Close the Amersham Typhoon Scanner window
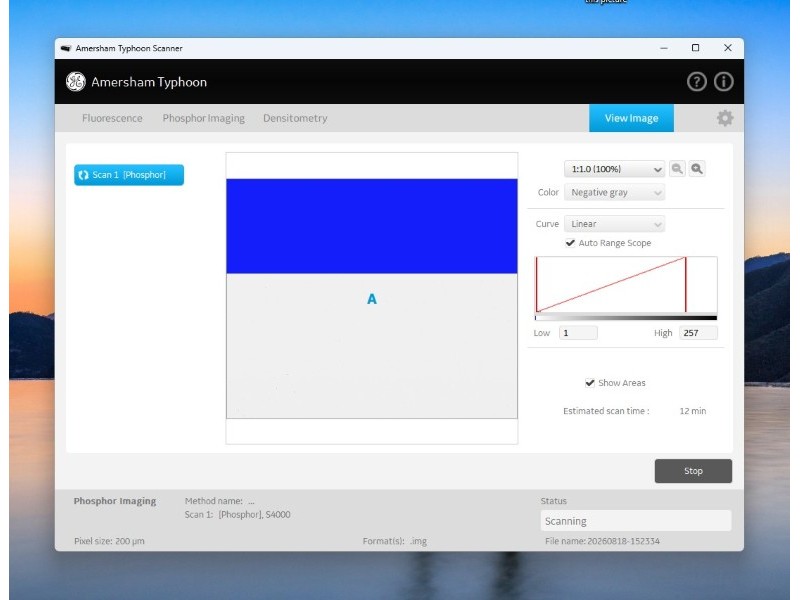Image resolution: width=800 pixels, height=600 pixels. 728,48
